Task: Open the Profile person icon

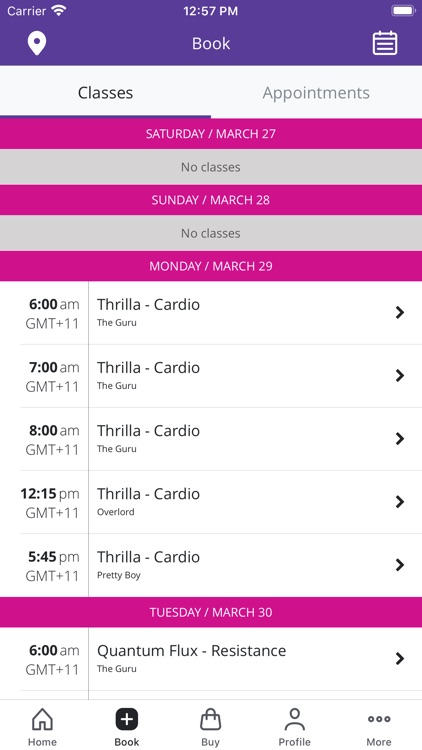Action: point(295,719)
